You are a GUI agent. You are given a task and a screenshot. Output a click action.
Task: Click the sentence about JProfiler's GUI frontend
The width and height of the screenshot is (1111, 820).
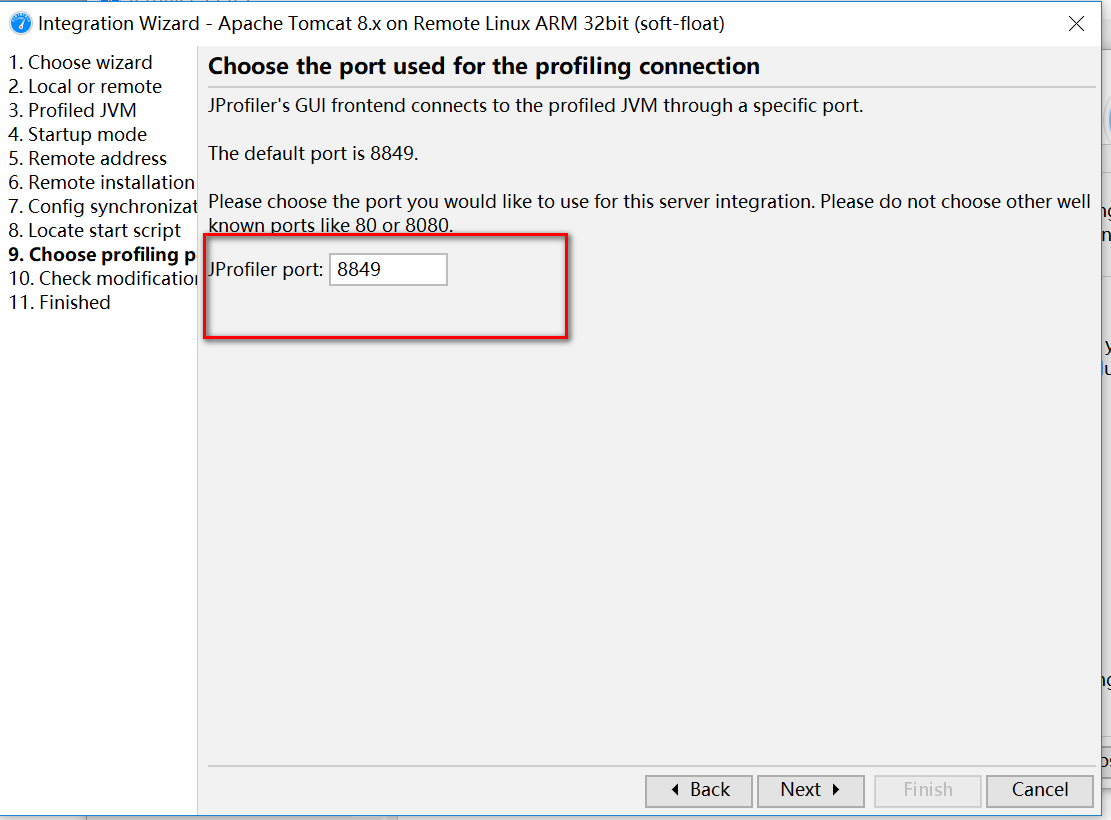click(535, 106)
